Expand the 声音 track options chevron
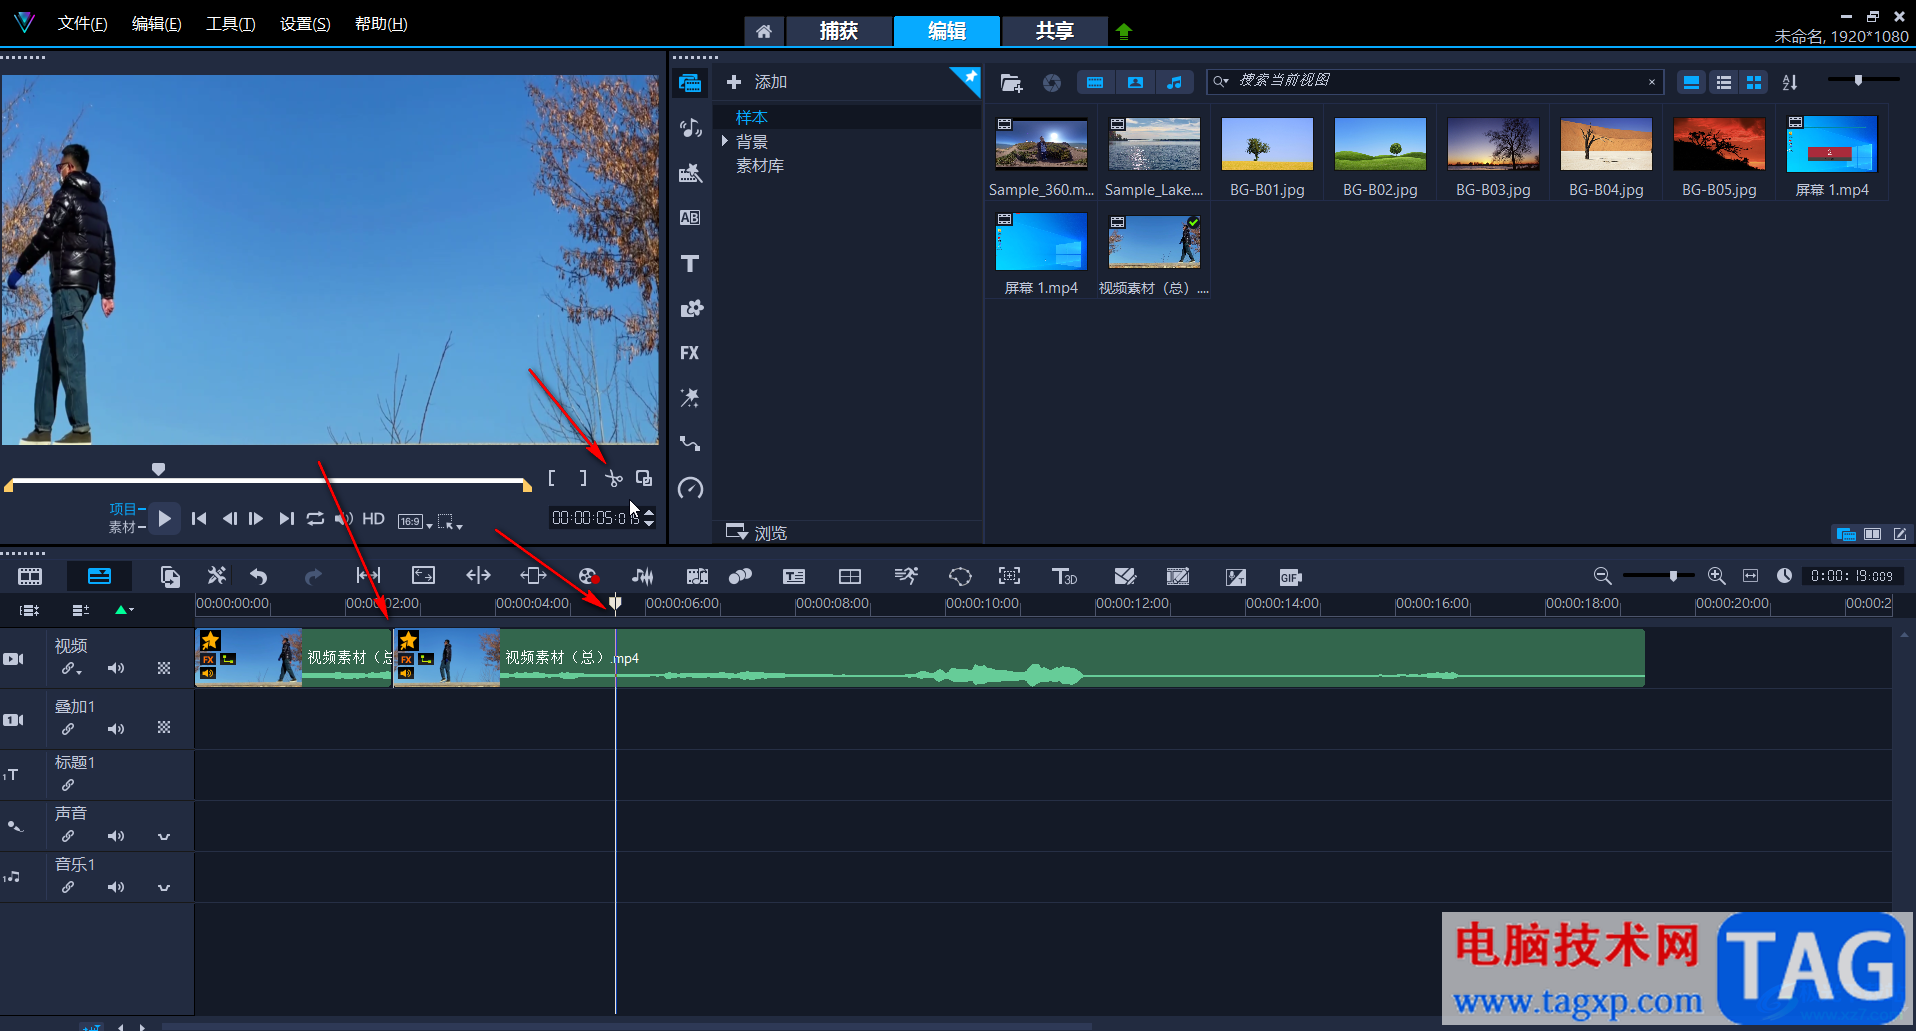 [x=164, y=836]
